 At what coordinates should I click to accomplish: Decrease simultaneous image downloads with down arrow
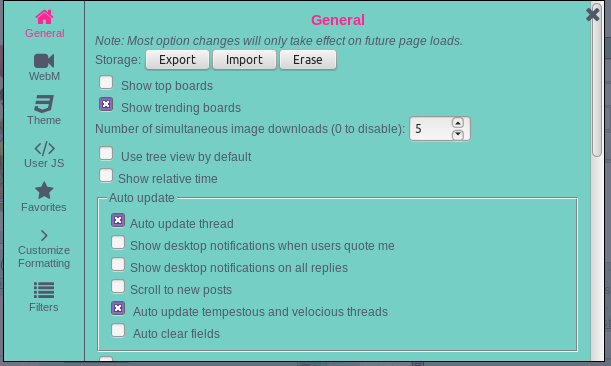[x=458, y=134]
